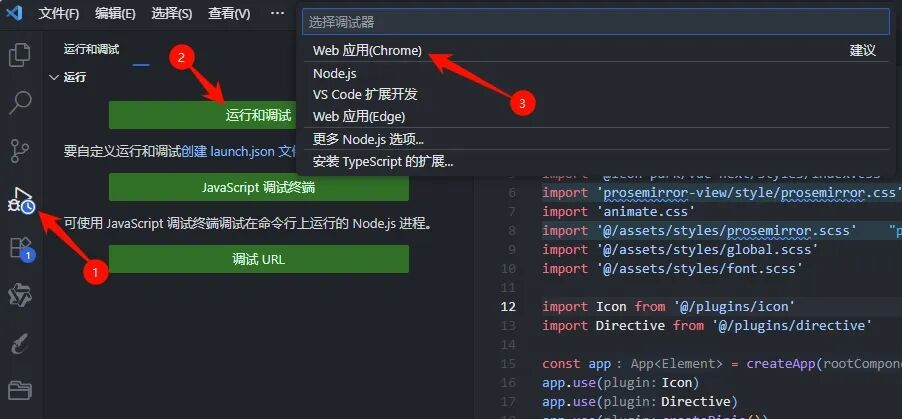
Task: Open the Source Control view
Action: point(20,151)
